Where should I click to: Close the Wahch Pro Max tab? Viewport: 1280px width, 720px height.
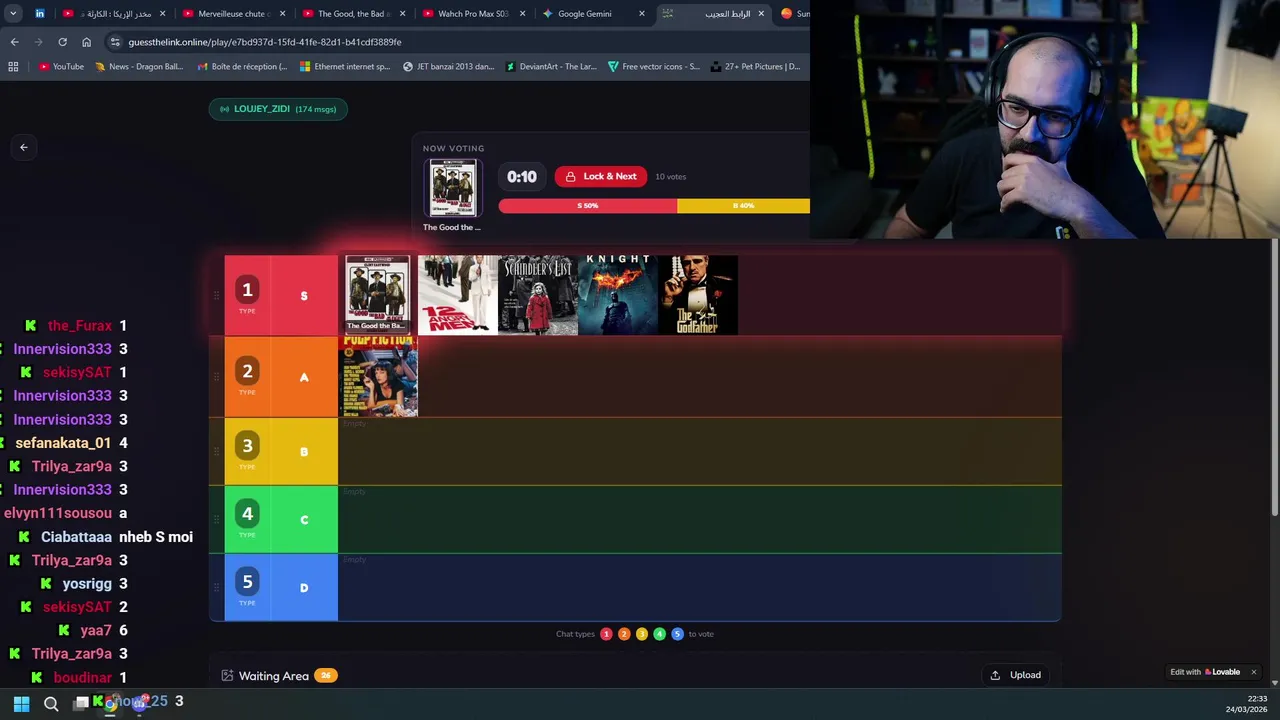522,14
